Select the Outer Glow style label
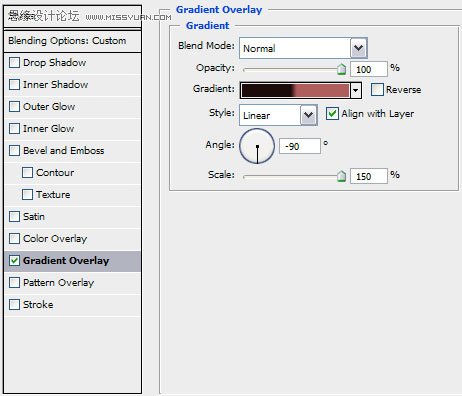The image size is (462, 396). point(49,106)
